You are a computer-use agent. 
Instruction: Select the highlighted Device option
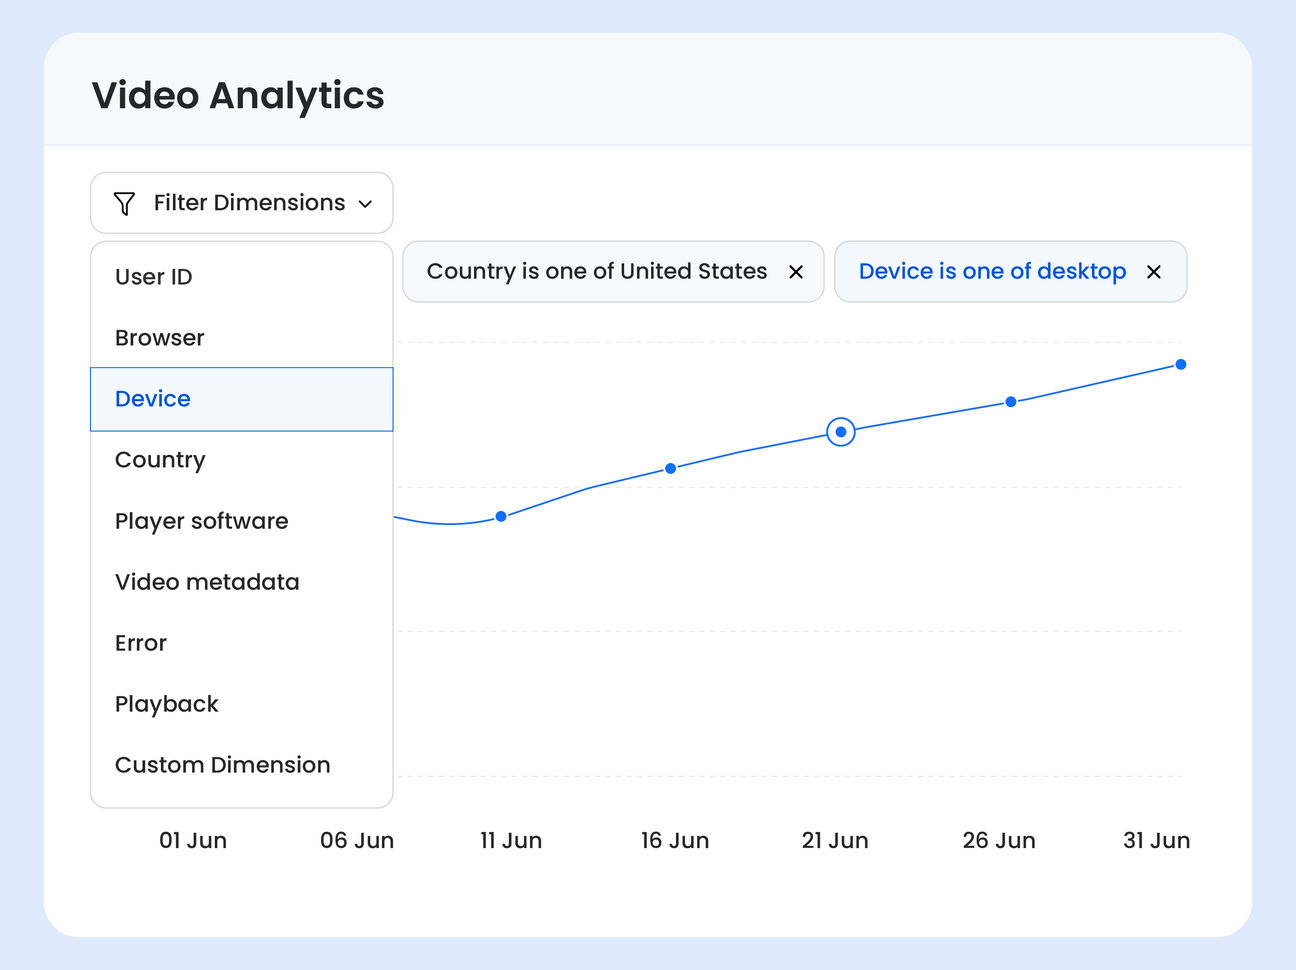click(242, 399)
